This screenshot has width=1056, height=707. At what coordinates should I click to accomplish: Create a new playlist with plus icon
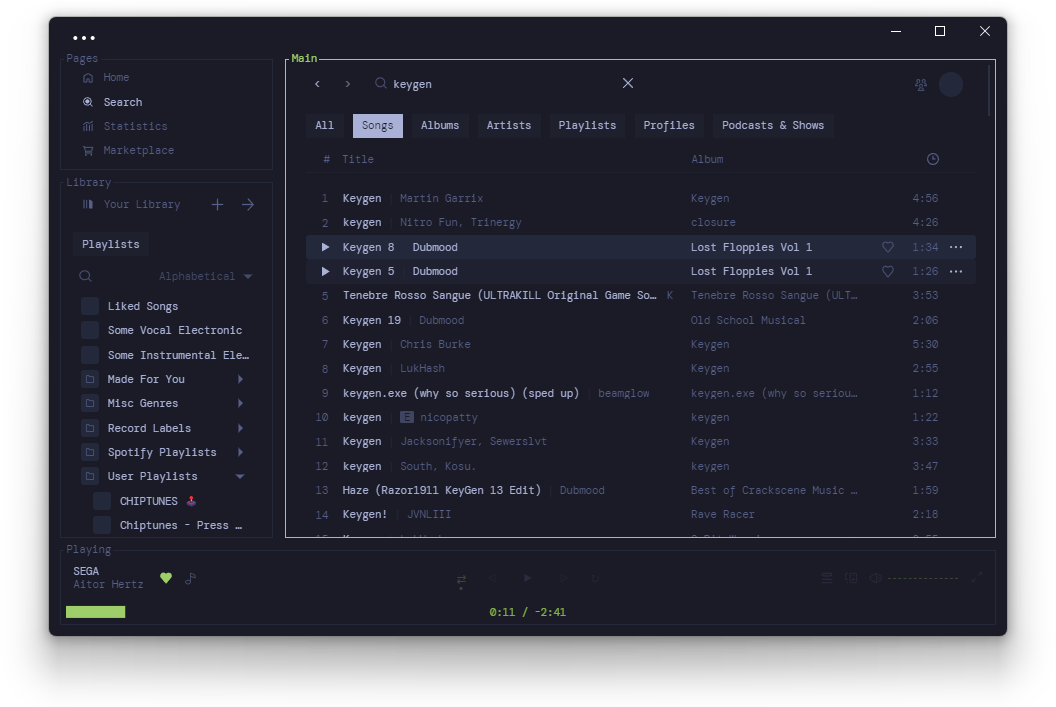(x=217, y=204)
